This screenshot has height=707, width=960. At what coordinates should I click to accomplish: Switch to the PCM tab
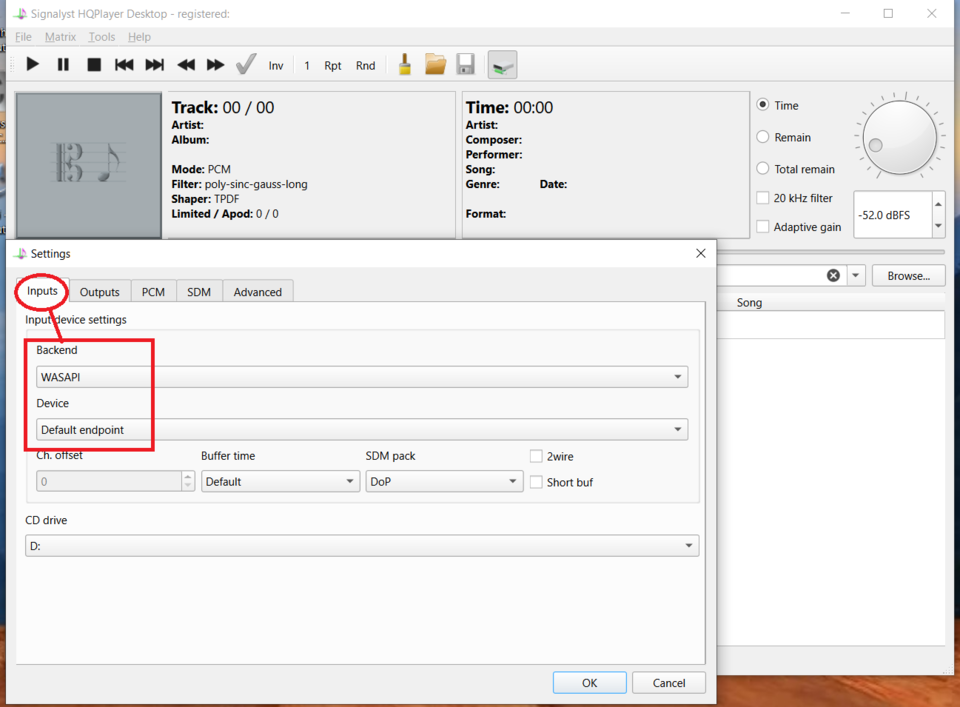[154, 292]
